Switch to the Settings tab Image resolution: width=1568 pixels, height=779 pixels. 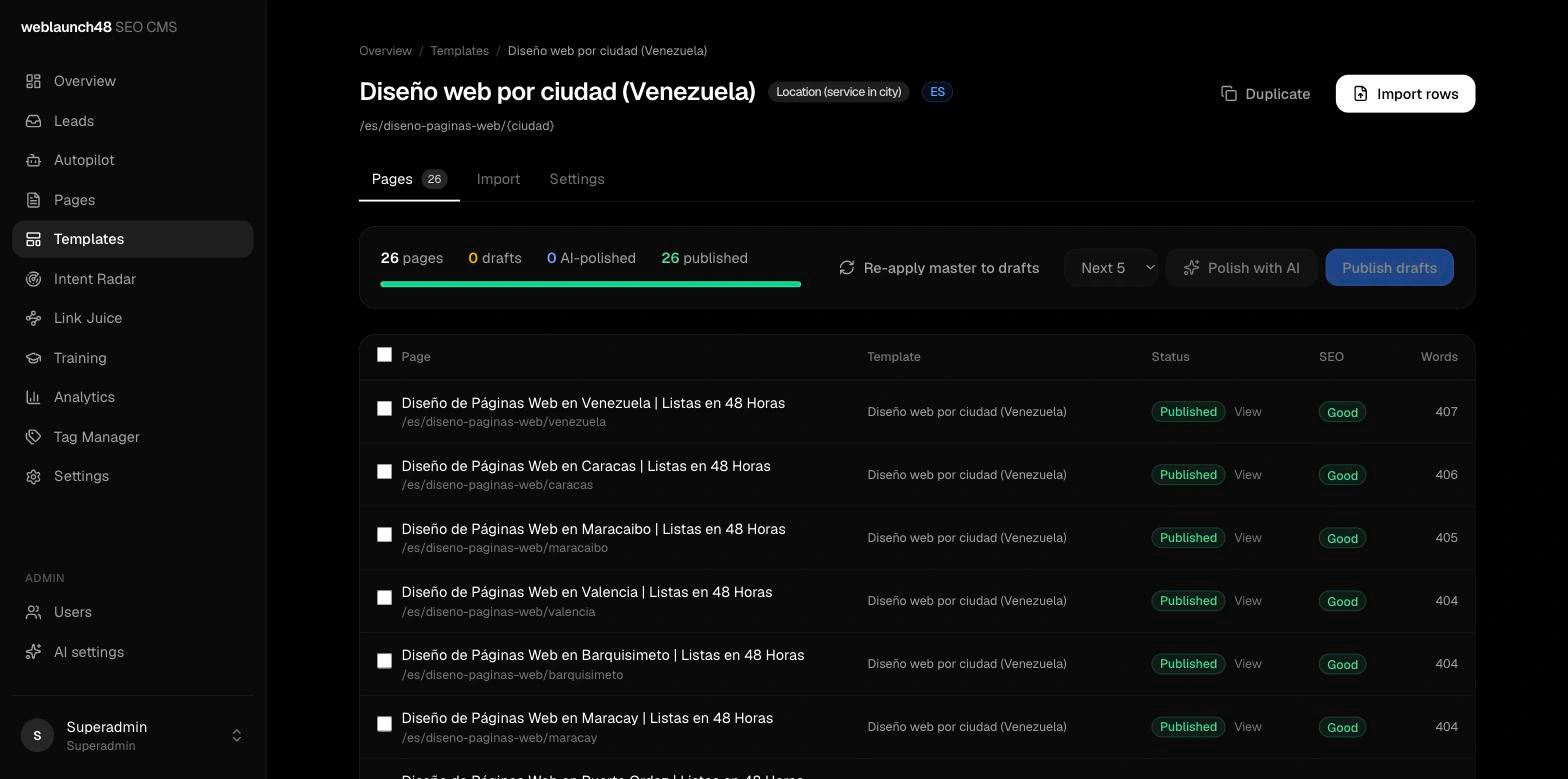point(577,179)
